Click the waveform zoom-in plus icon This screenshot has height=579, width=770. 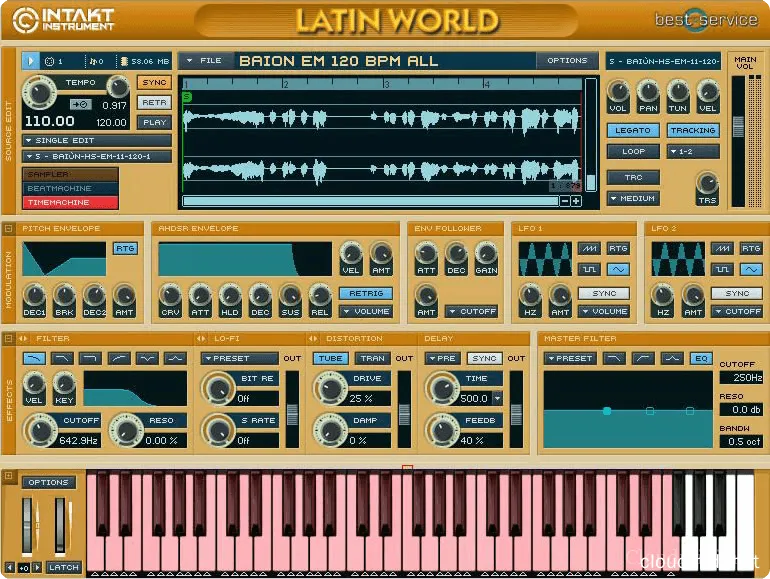(x=576, y=201)
